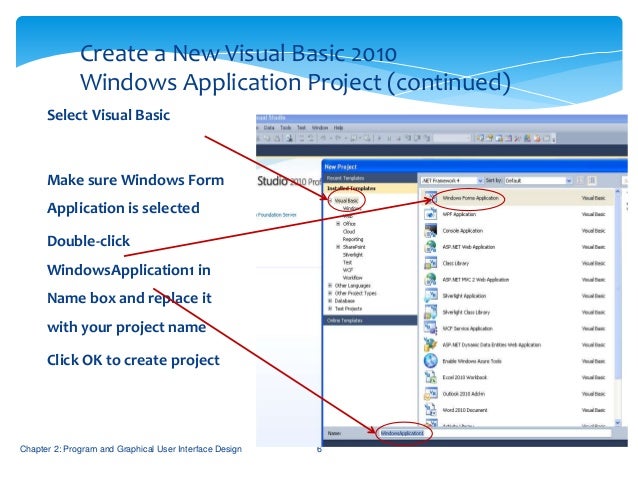Select the Workflow tree item
This screenshot has width=638, height=479.
point(352,278)
